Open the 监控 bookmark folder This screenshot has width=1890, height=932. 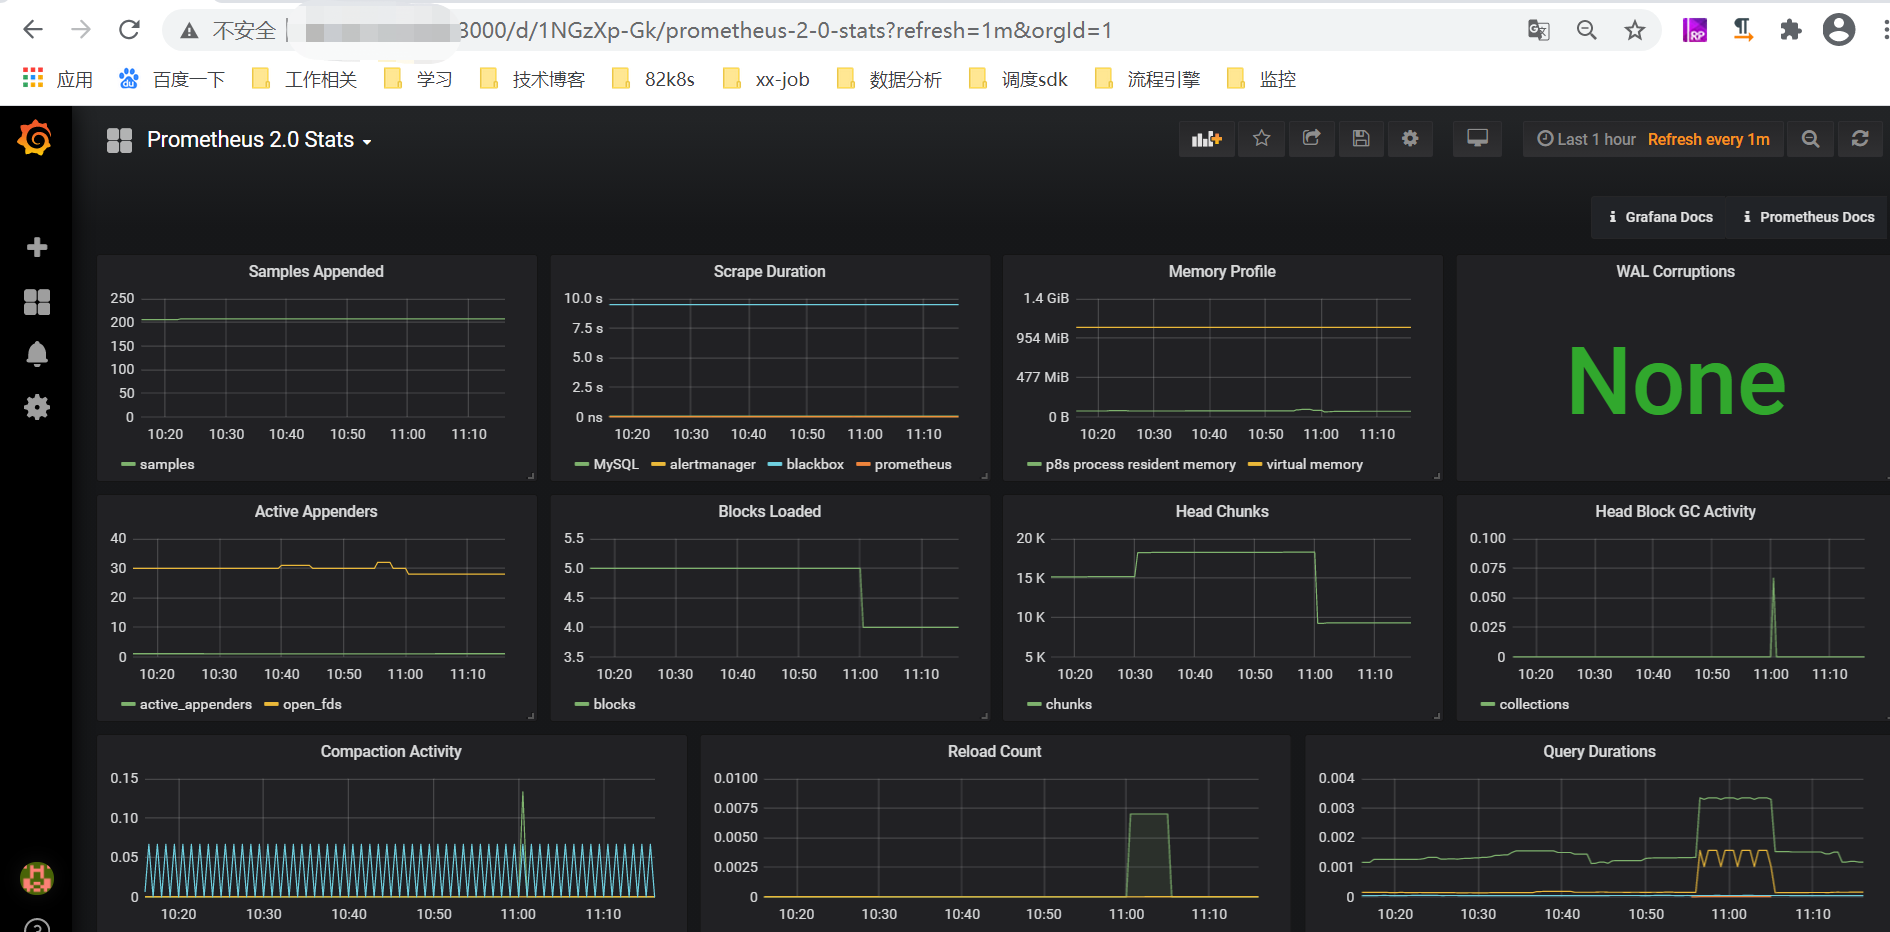tap(1261, 79)
